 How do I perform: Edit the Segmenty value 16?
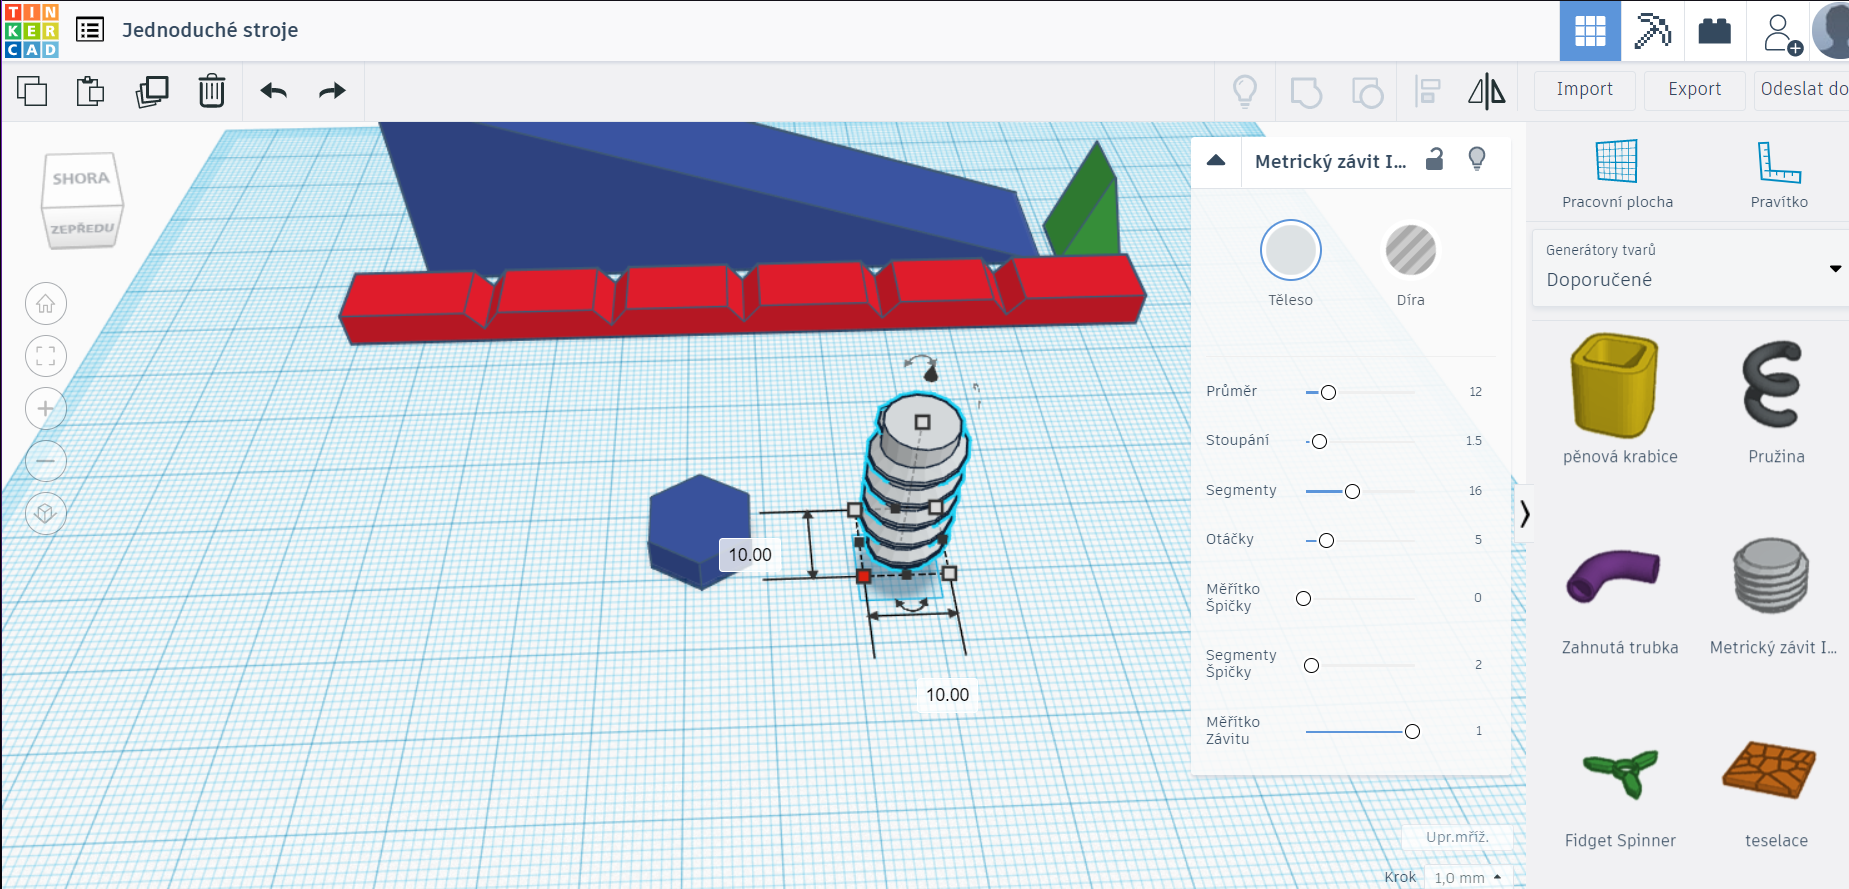coord(1475,491)
